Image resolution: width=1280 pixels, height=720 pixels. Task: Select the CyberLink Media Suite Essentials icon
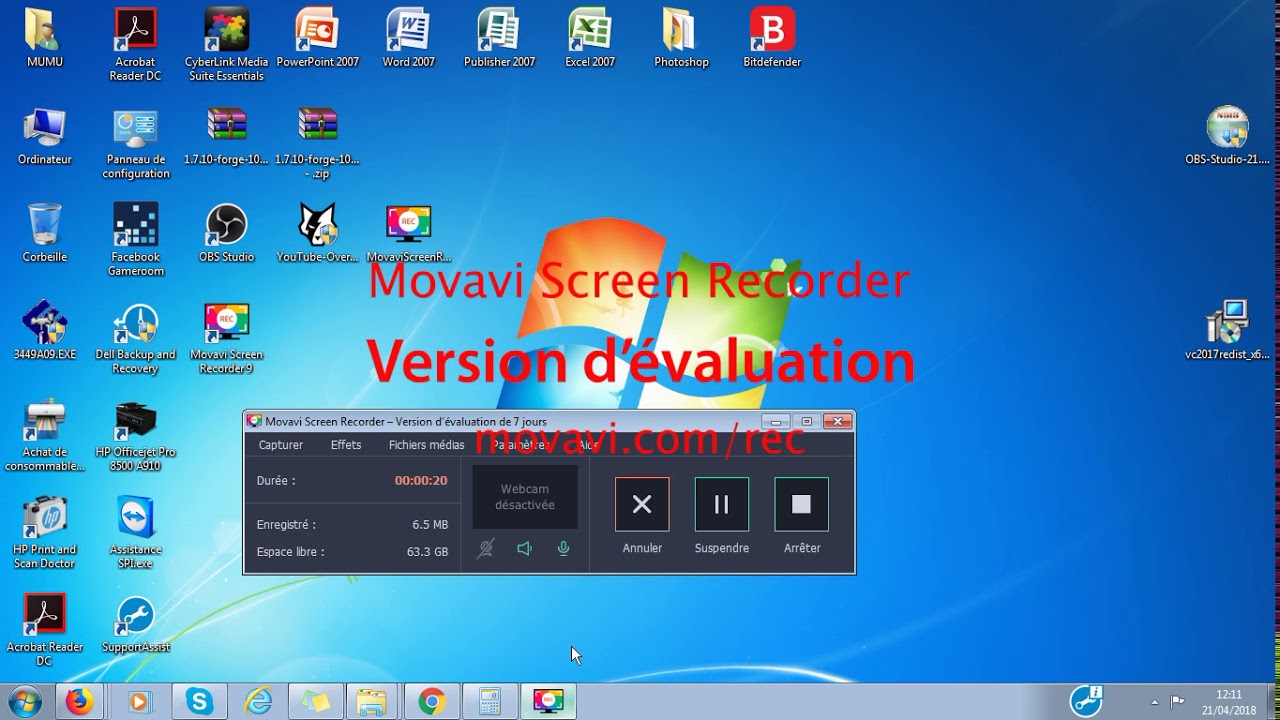(x=226, y=44)
